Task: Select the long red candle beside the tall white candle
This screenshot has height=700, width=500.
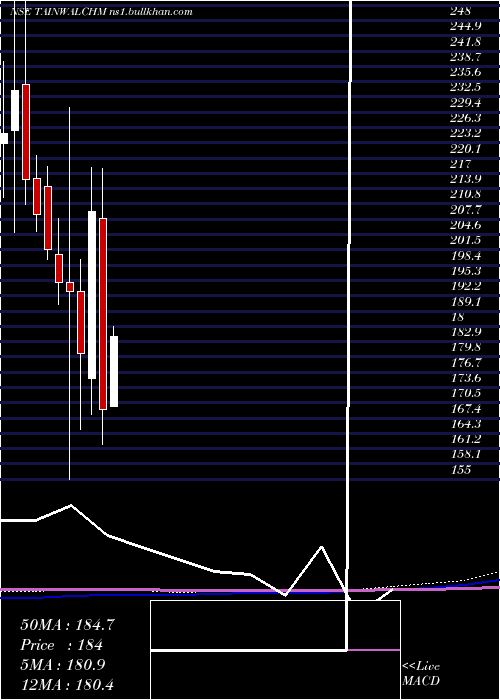Action: (103, 313)
